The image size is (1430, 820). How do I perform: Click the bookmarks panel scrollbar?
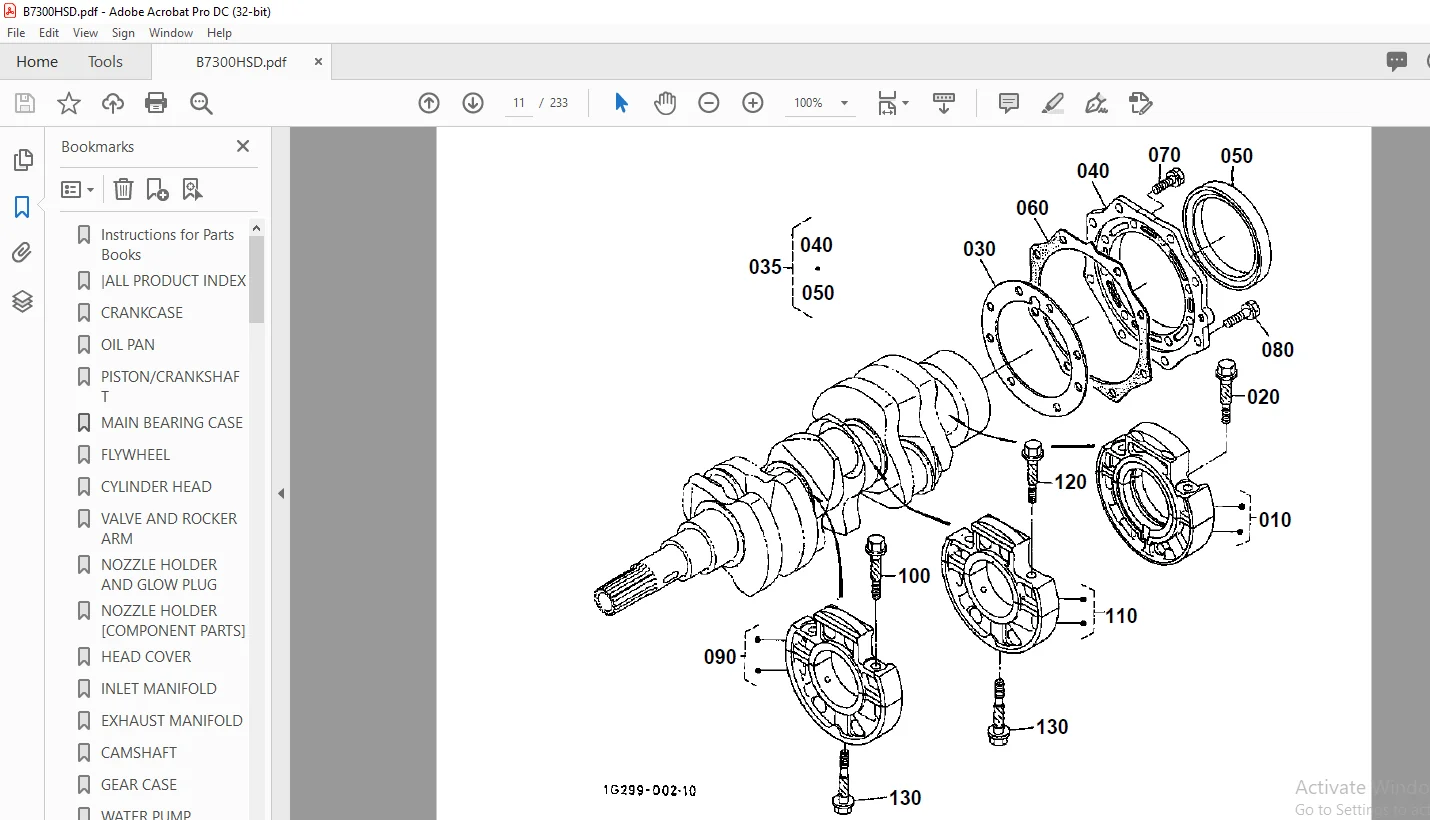[257, 279]
